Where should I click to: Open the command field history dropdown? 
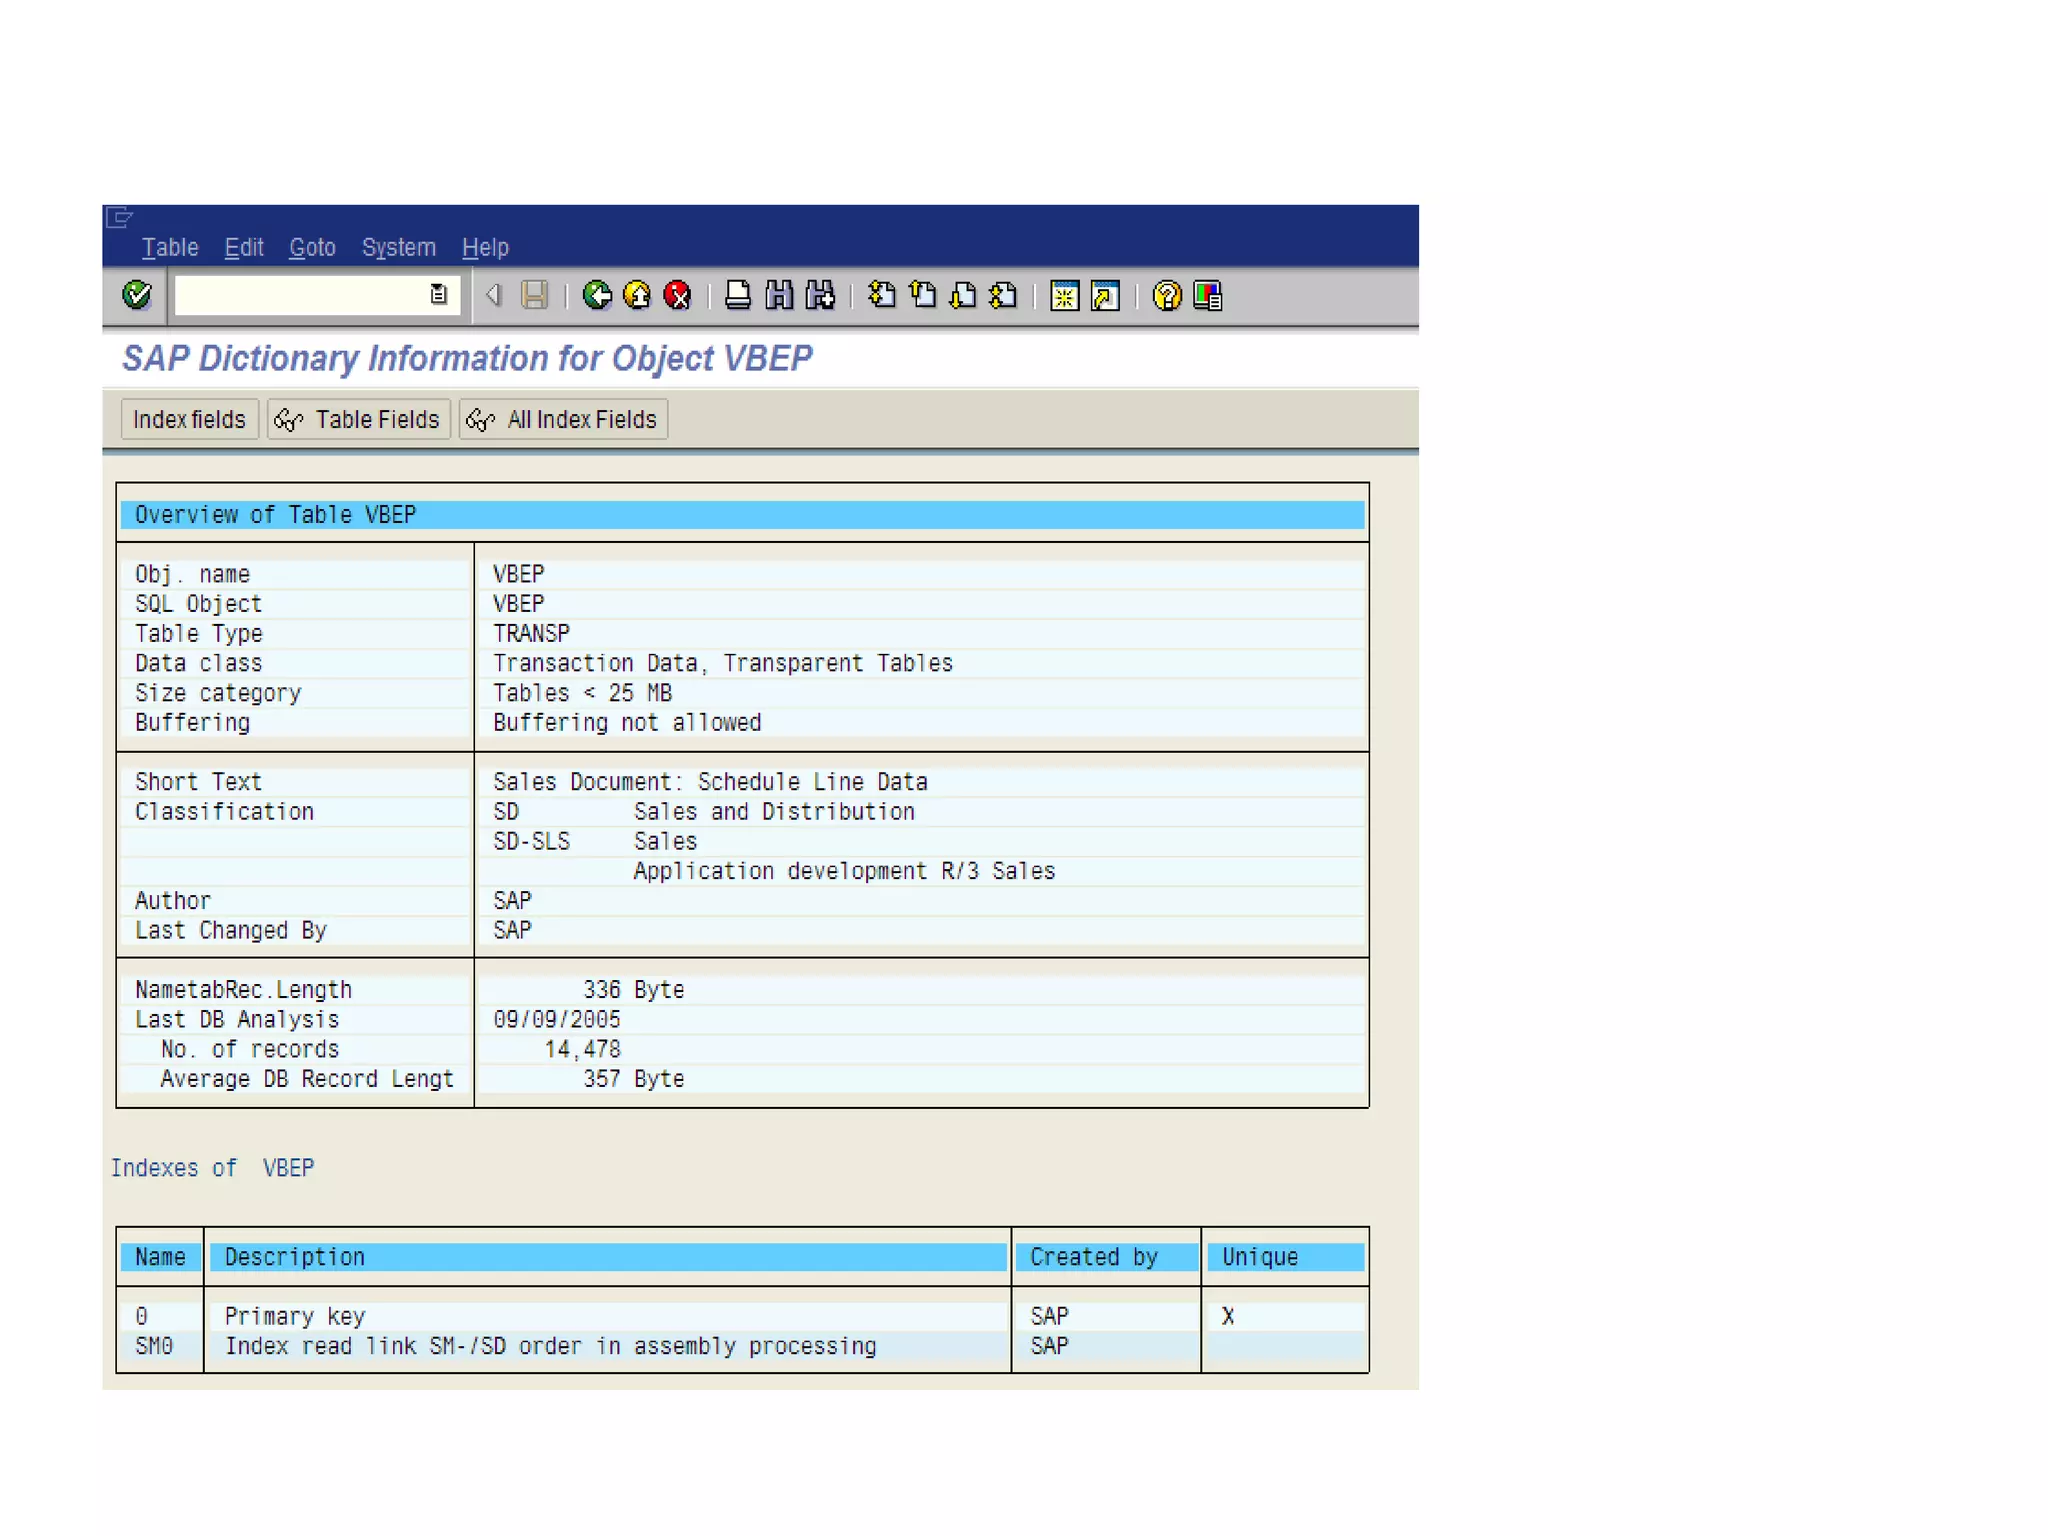(438, 294)
